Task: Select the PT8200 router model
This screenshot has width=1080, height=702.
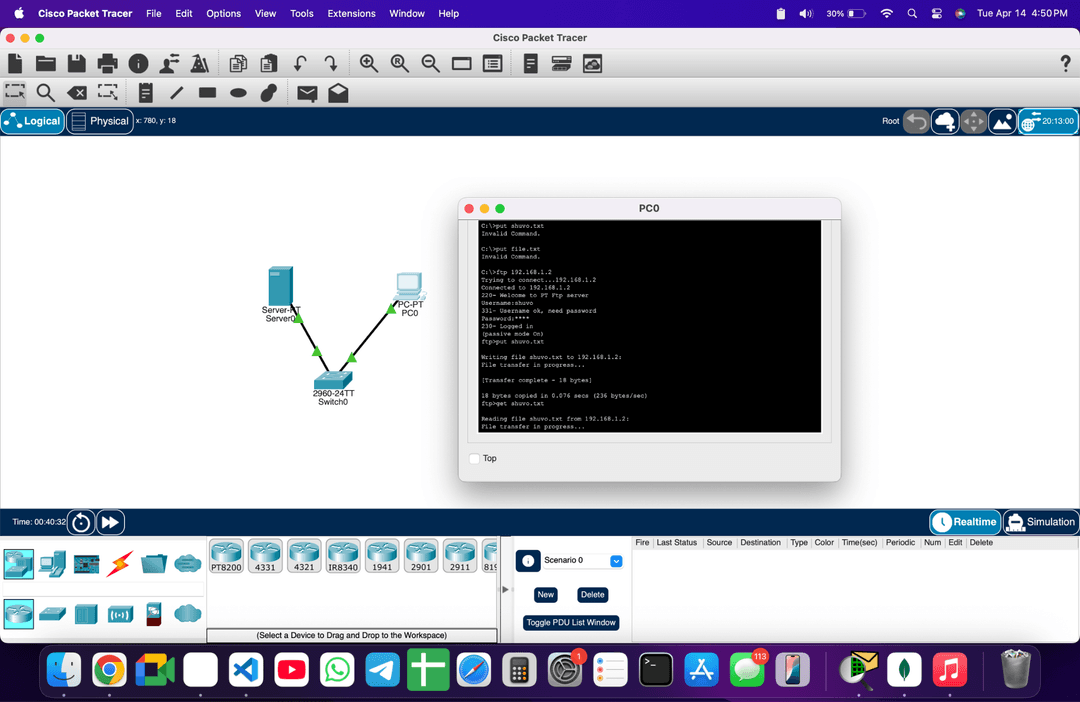Action: [x=226, y=557]
